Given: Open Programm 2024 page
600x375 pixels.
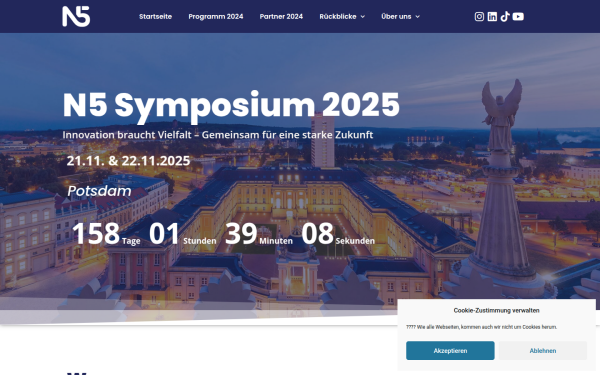Looking at the screenshot, I should tap(216, 16).
